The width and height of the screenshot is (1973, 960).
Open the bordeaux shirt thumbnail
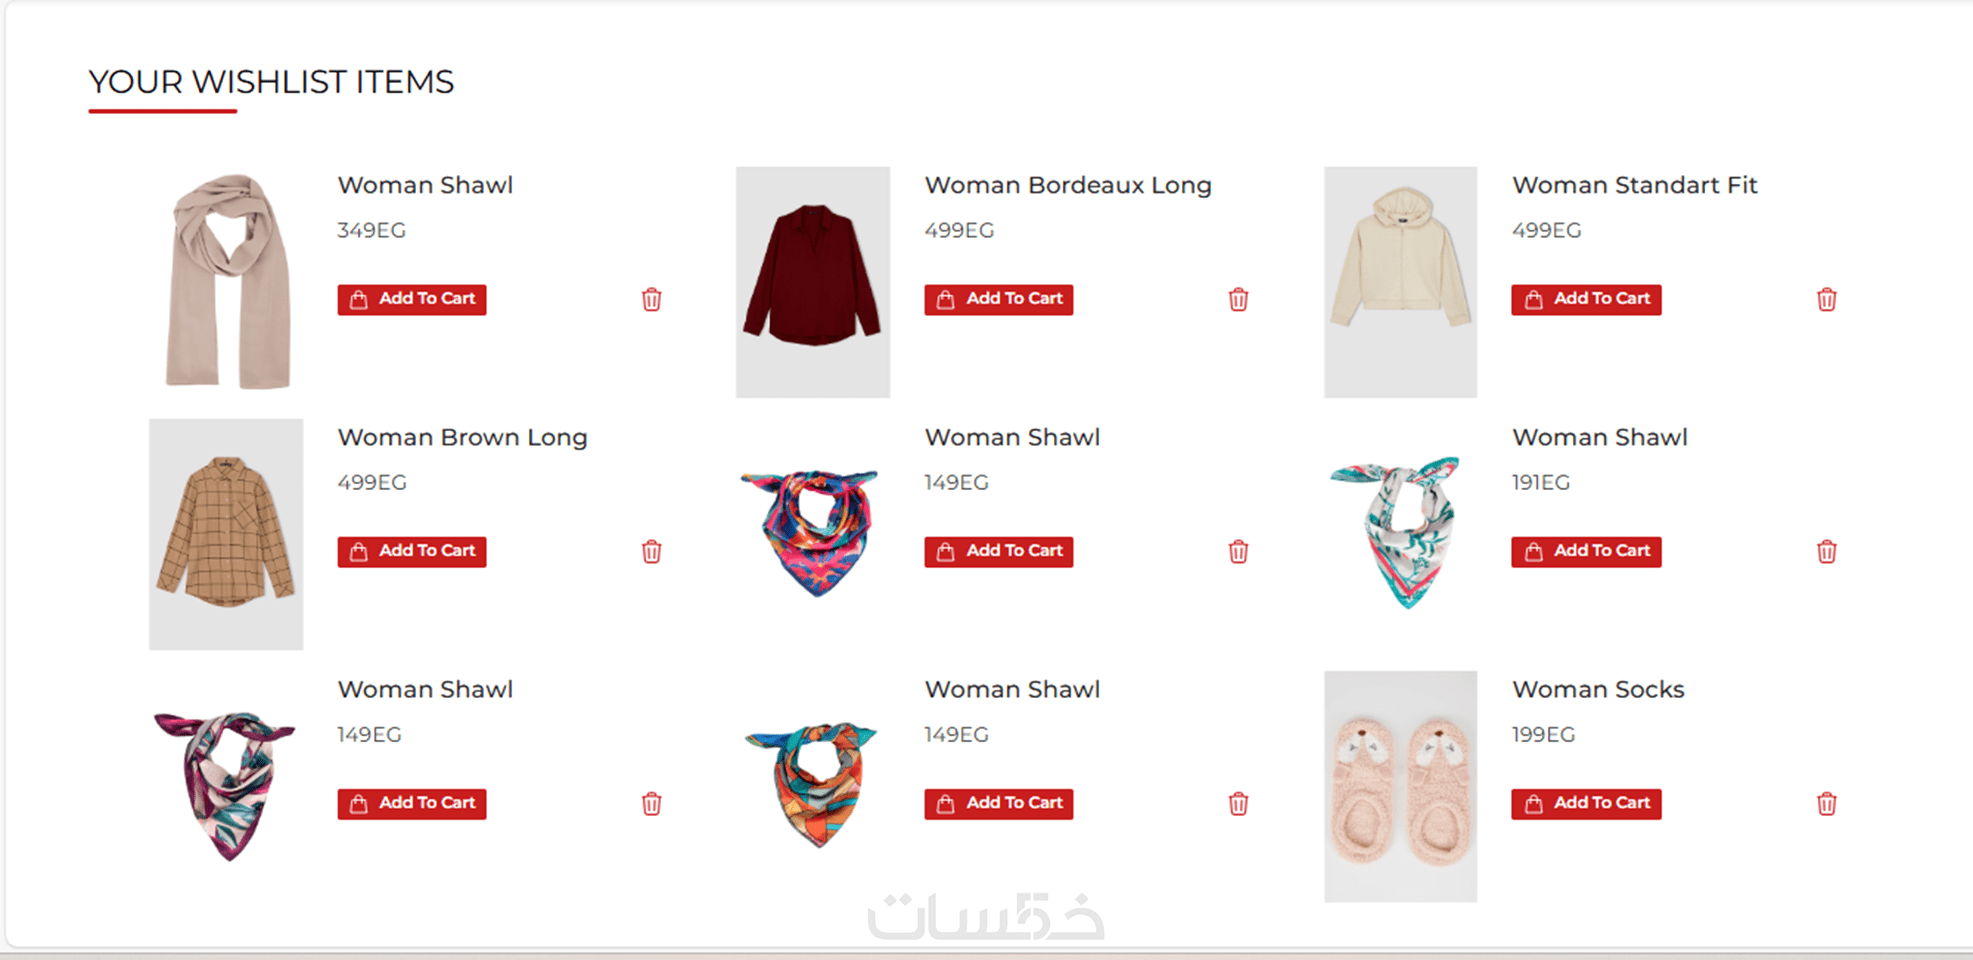tap(813, 282)
